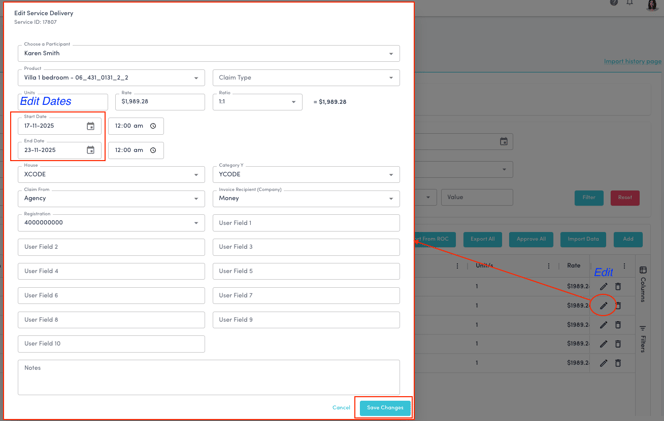
Task: Click into the Notes text area
Action: click(208, 377)
